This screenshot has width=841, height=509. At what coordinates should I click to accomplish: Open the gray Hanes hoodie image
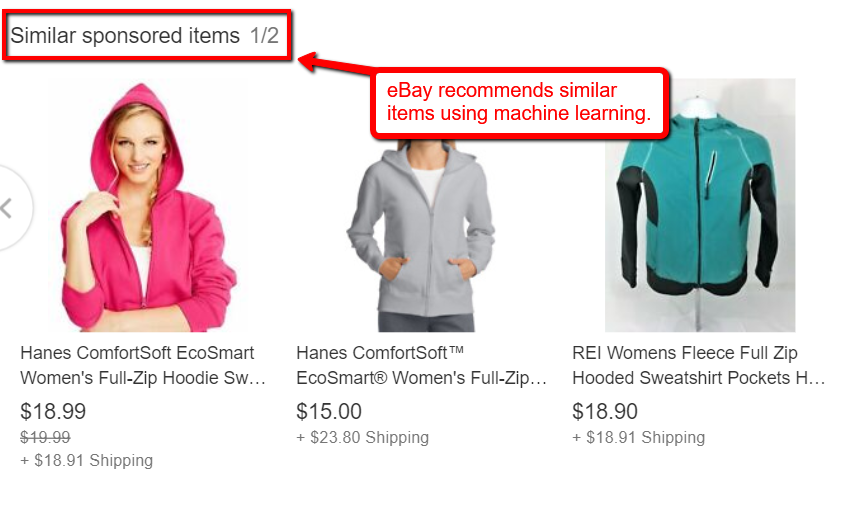(421, 236)
